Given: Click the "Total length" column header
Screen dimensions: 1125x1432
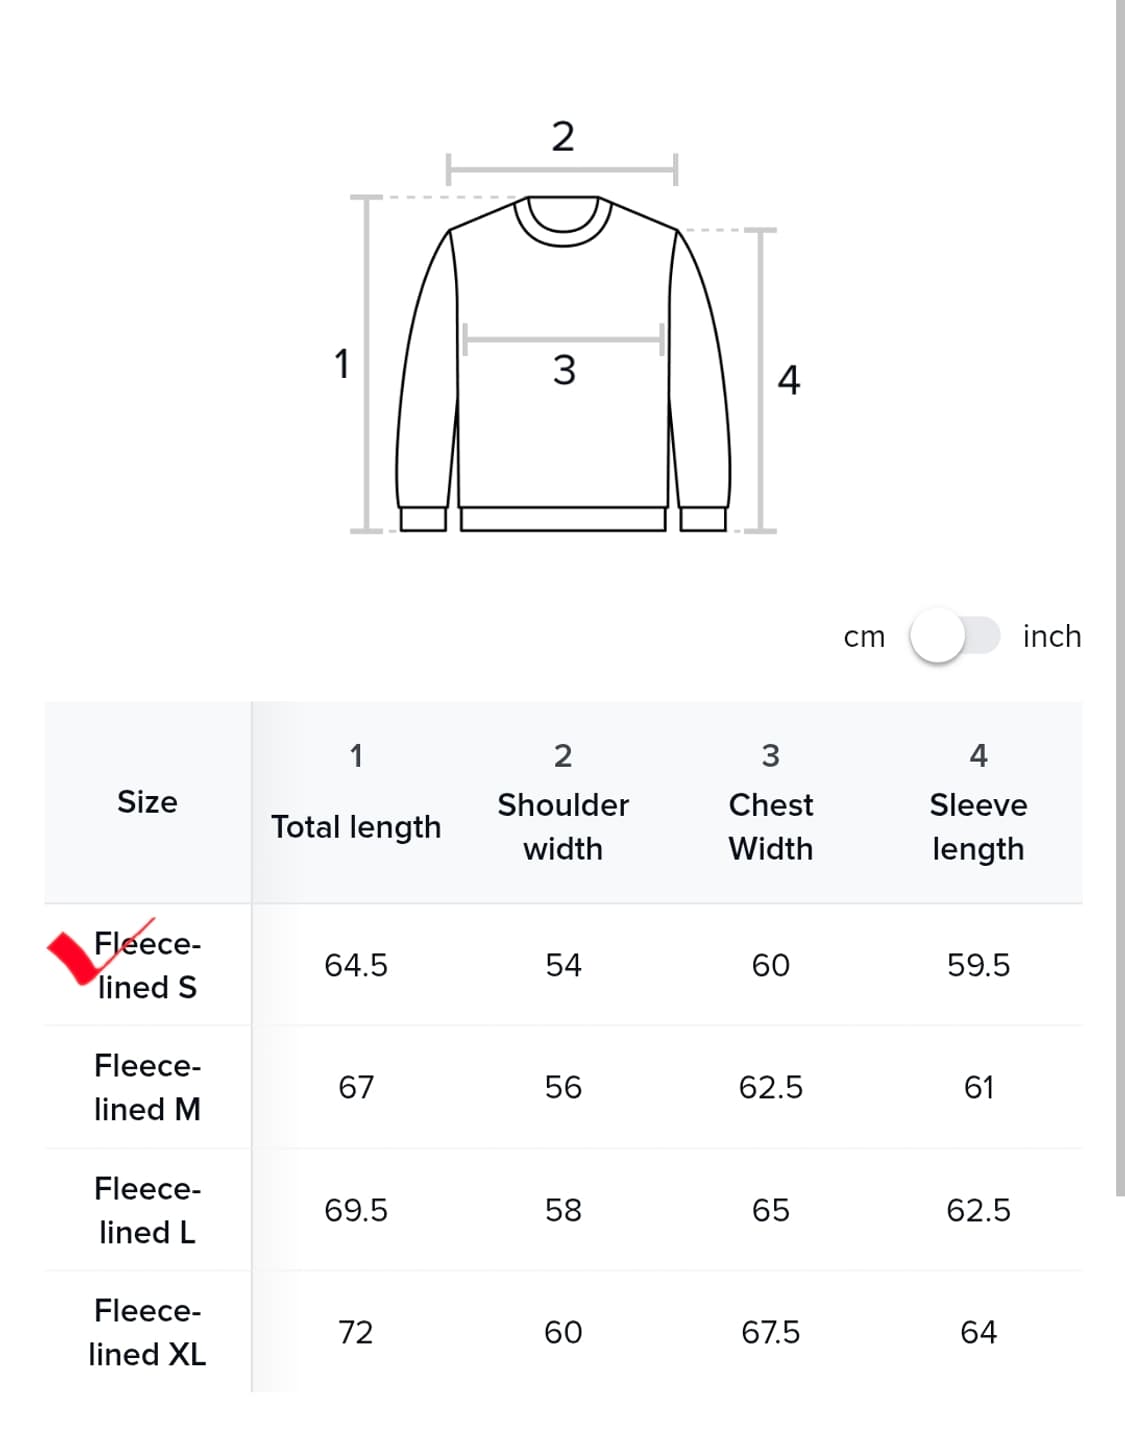Looking at the screenshot, I should pos(356,826).
